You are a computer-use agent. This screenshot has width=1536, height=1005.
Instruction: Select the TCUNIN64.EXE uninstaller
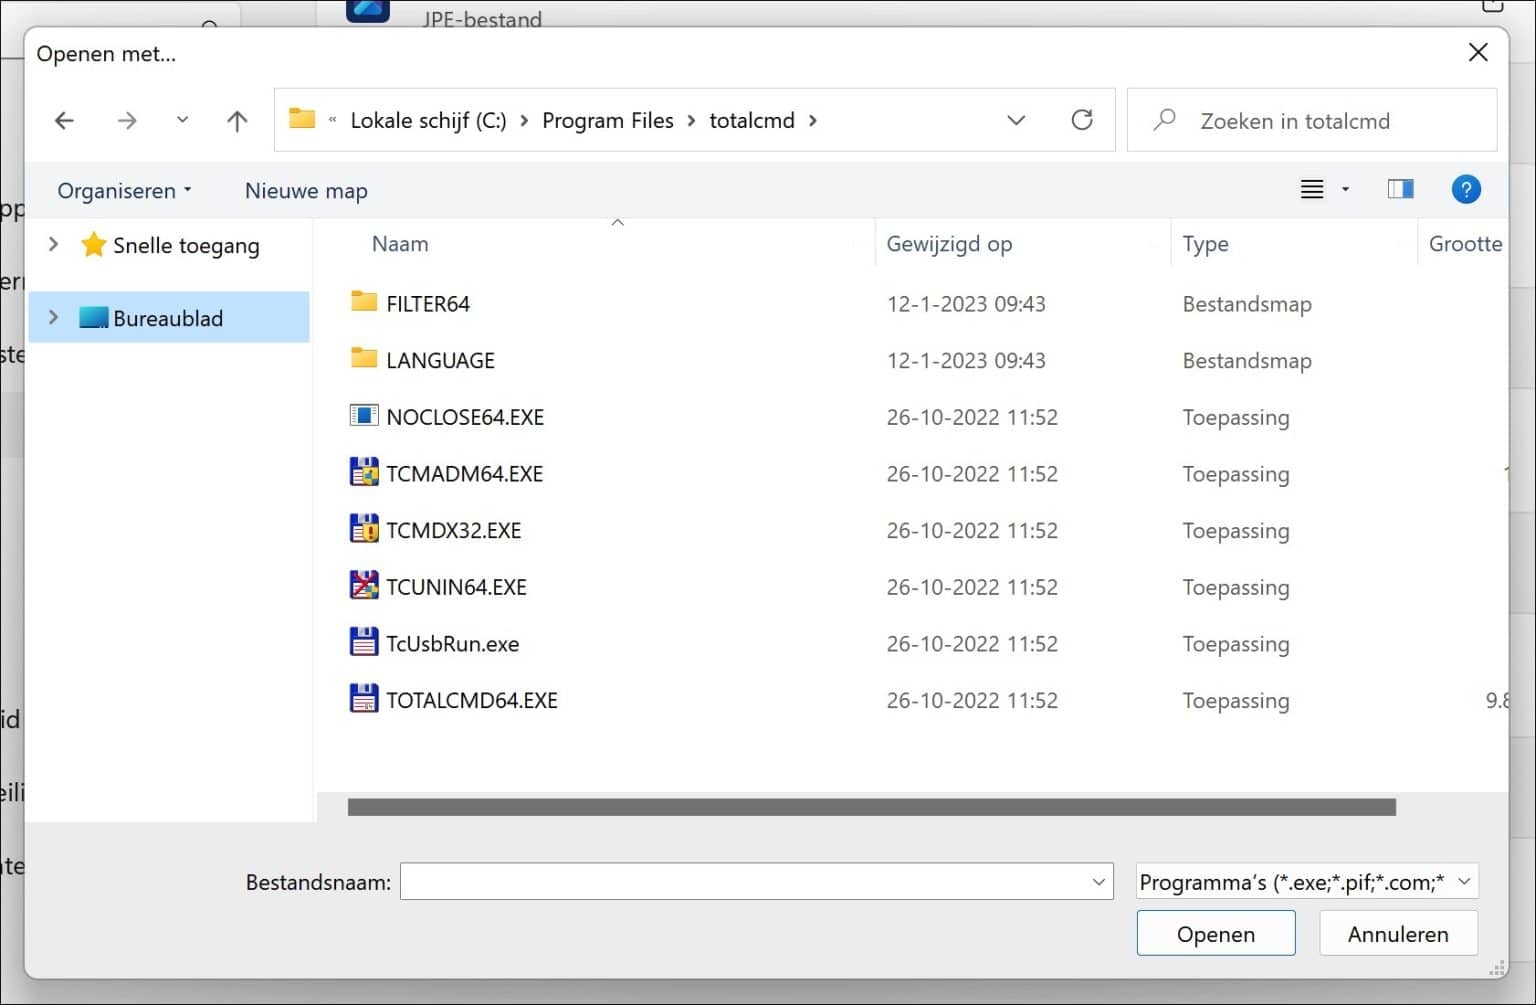tap(457, 587)
